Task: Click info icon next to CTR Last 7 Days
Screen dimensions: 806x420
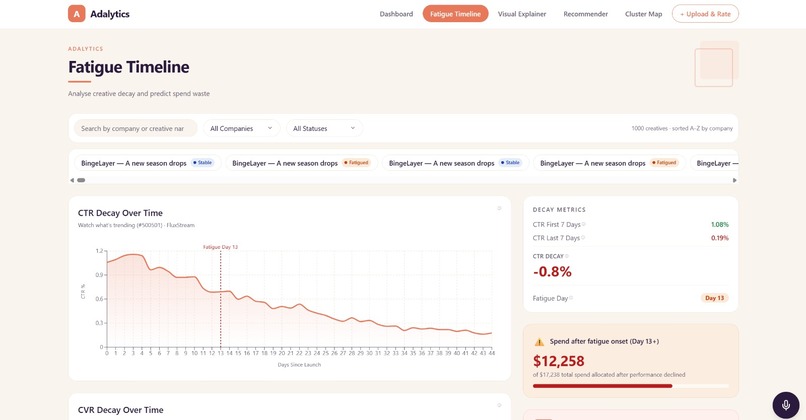Action: (583, 238)
